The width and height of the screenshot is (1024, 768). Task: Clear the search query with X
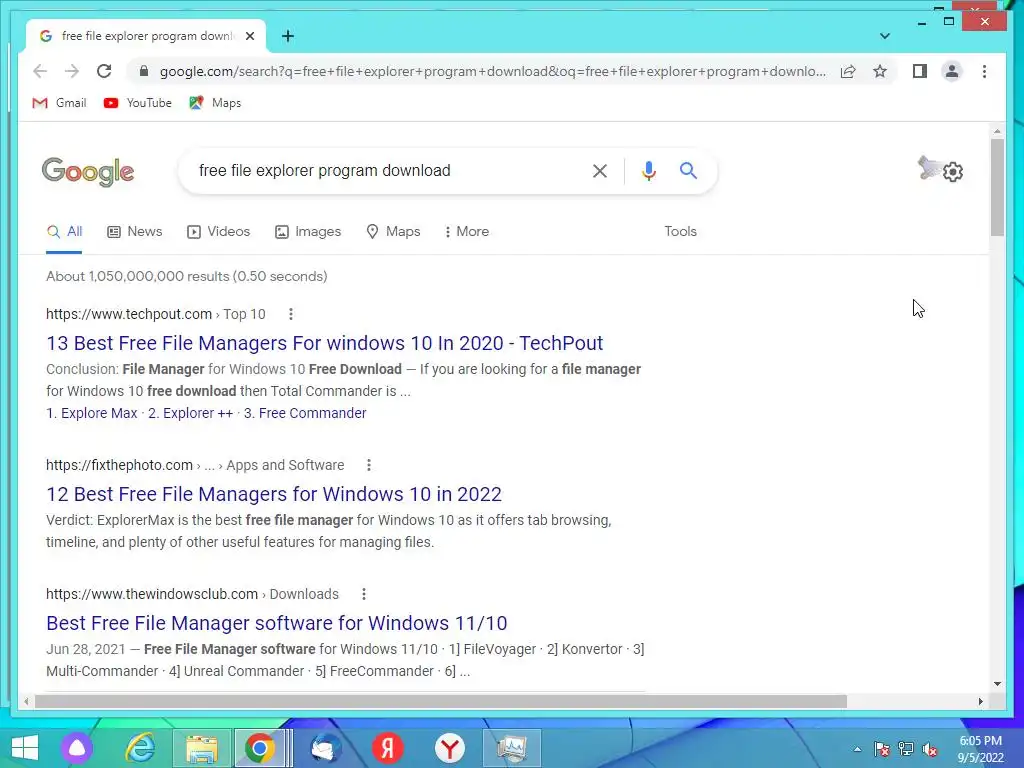600,171
